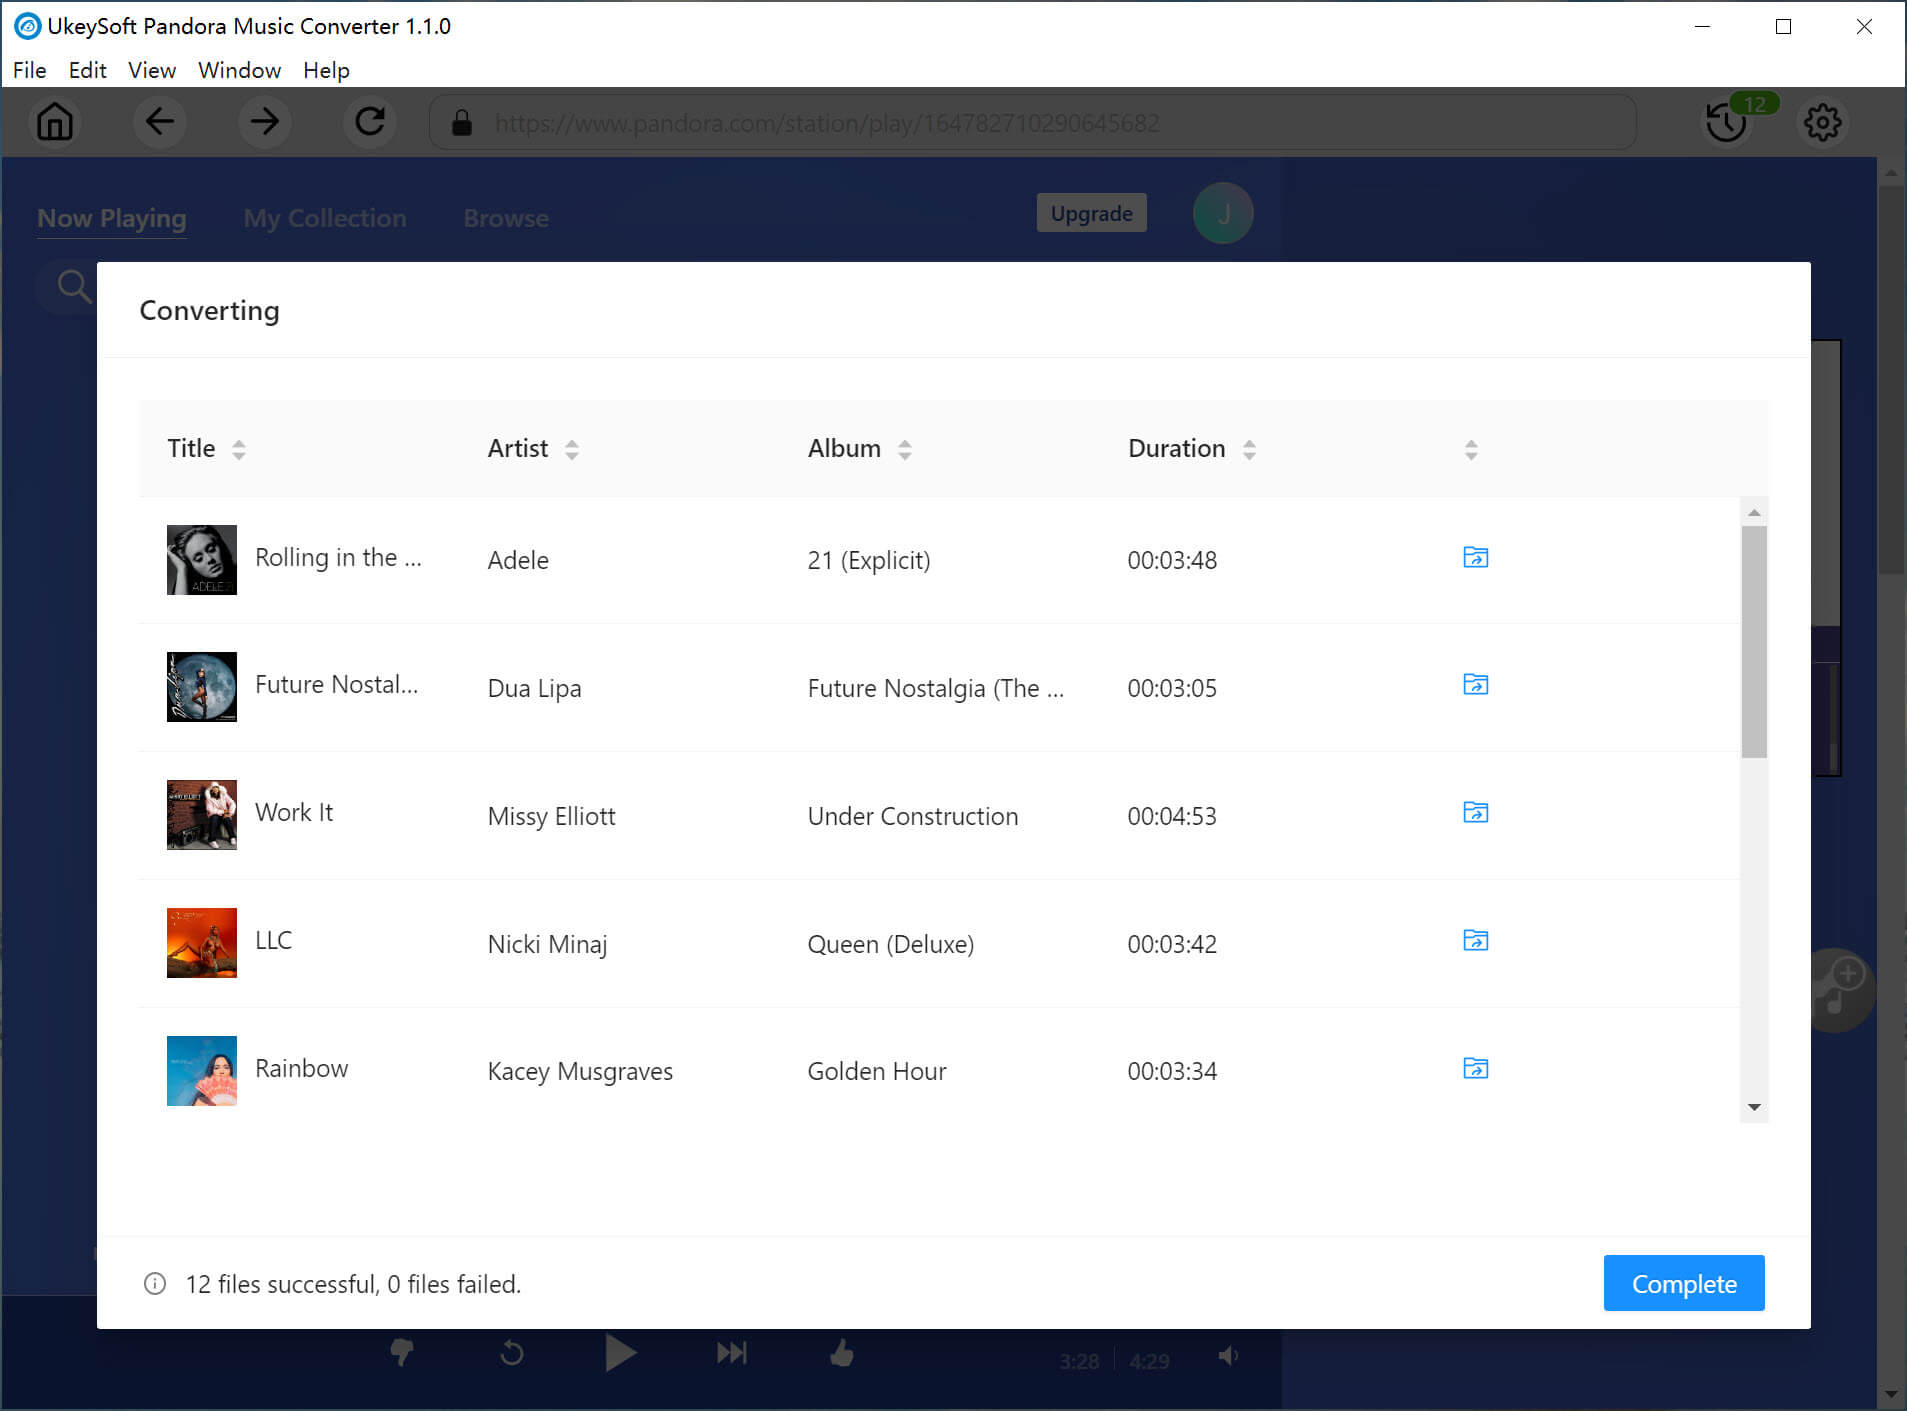The image size is (1907, 1411).
Task: Open conversion history with the clock icon
Action: (x=1726, y=124)
